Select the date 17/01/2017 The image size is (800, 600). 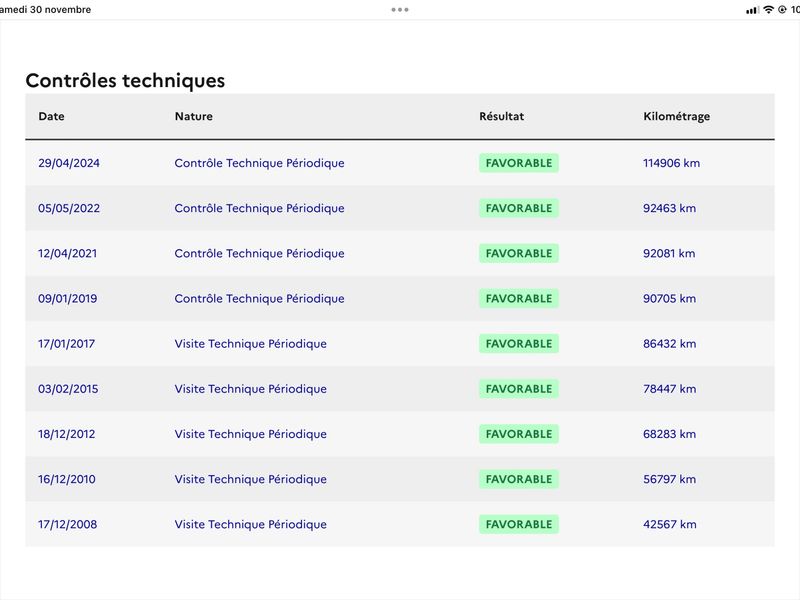(66, 344)
